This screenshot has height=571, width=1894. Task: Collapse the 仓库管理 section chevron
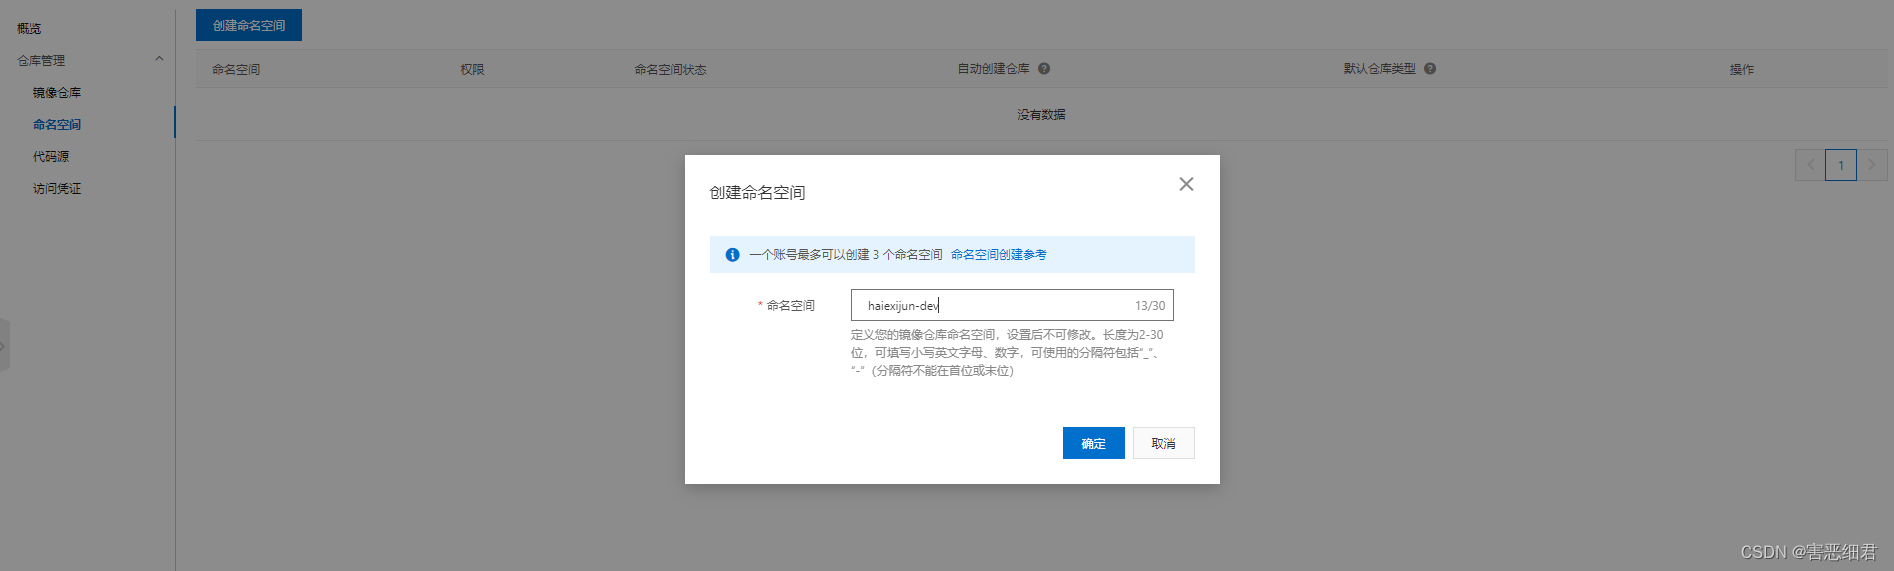click(159, 59)
